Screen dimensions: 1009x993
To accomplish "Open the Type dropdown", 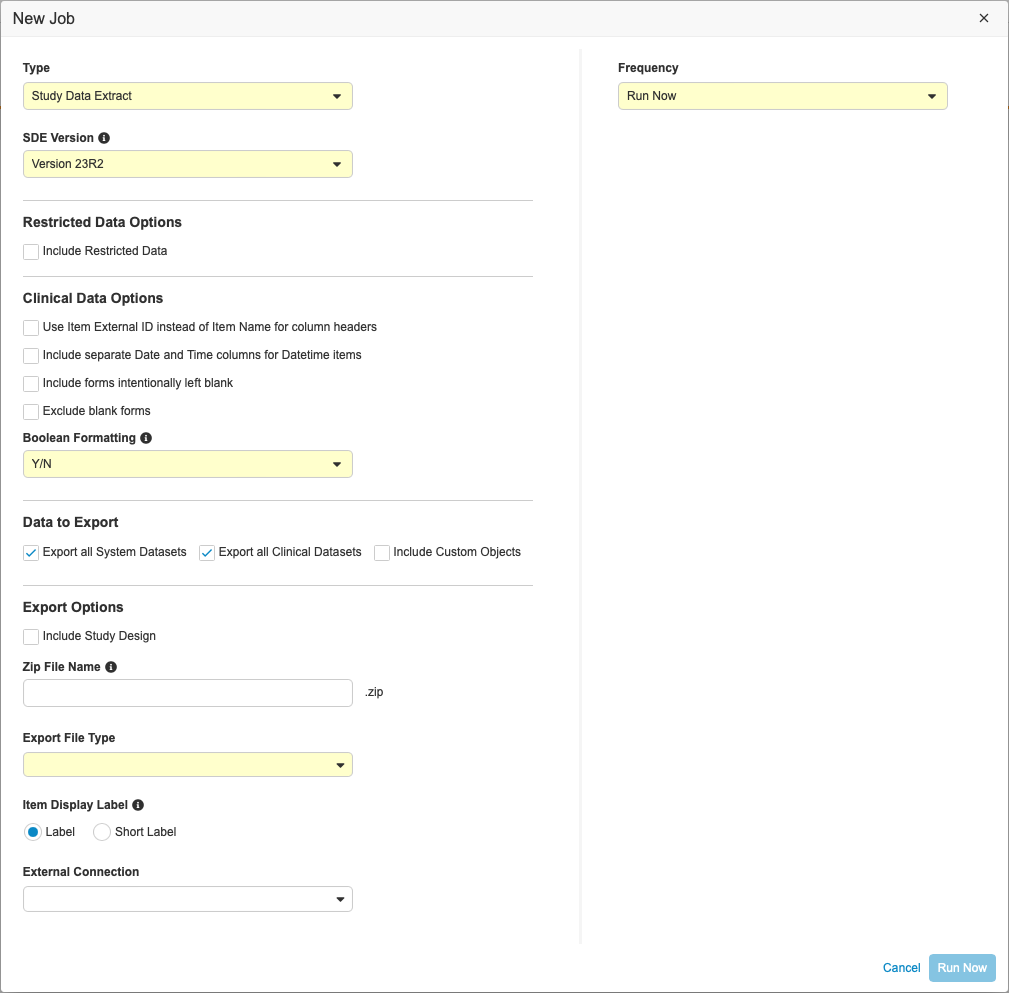I will coord(187,96).
